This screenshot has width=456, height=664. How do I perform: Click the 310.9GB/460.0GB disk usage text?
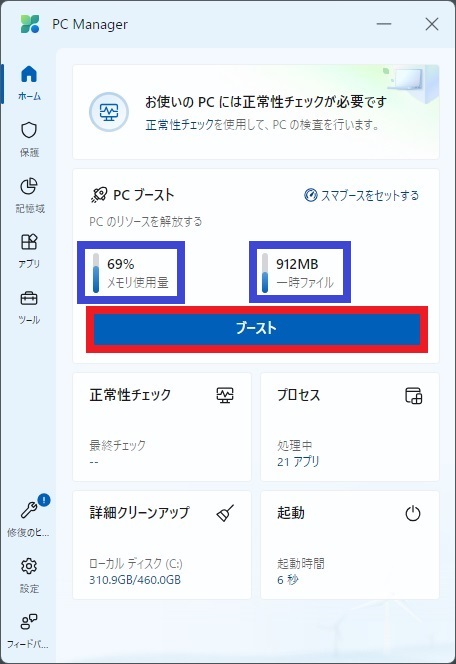click(x=135, y=580)
